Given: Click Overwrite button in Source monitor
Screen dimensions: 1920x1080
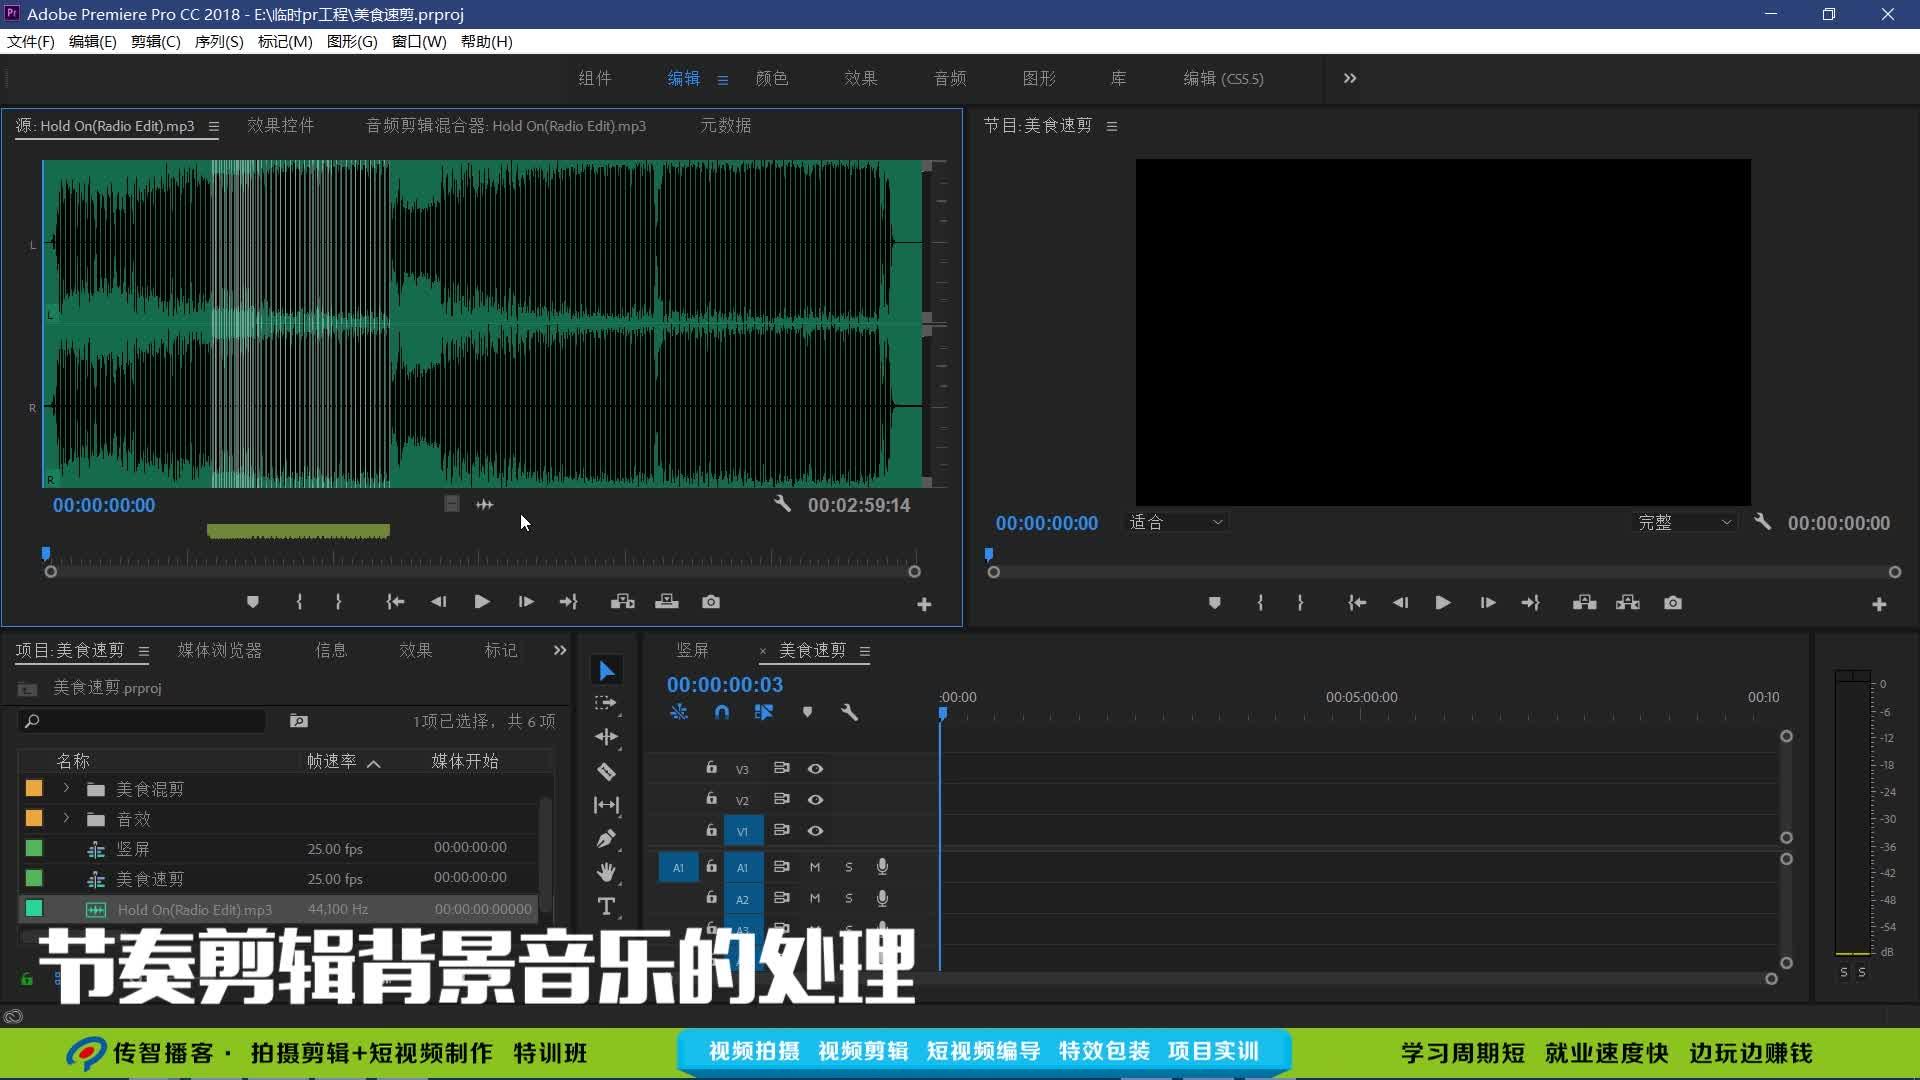Looking at the screenshot, I should pyautogui.click(x=667, y=602).
